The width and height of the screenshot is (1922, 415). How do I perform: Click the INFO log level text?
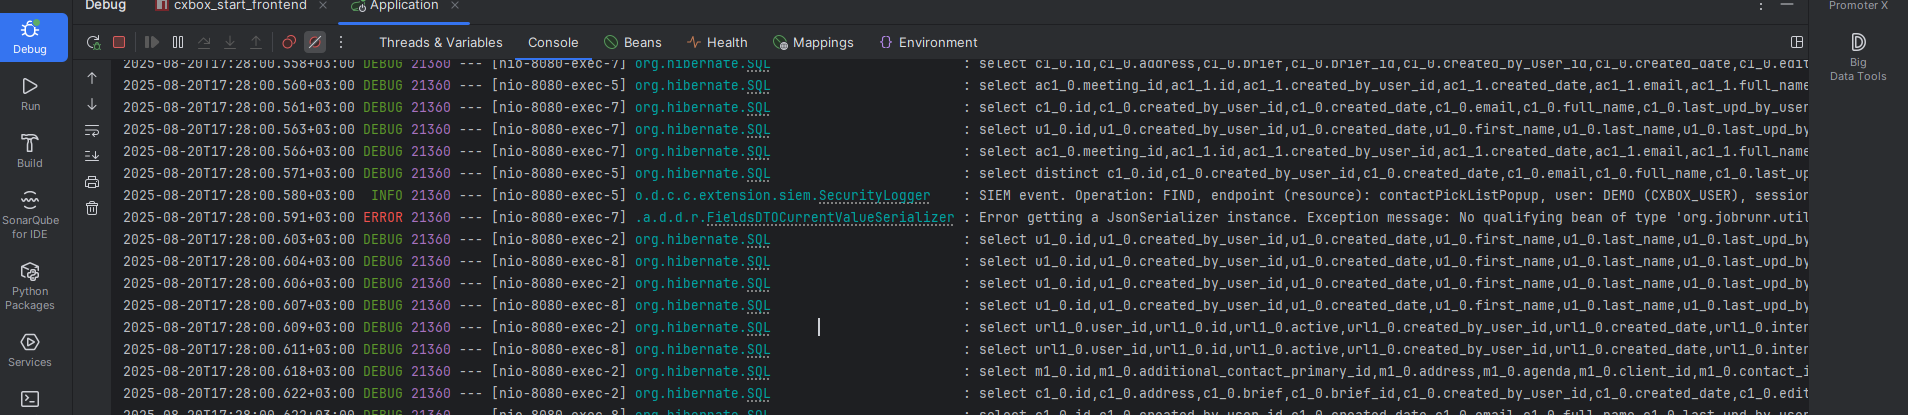coord(387,196)
